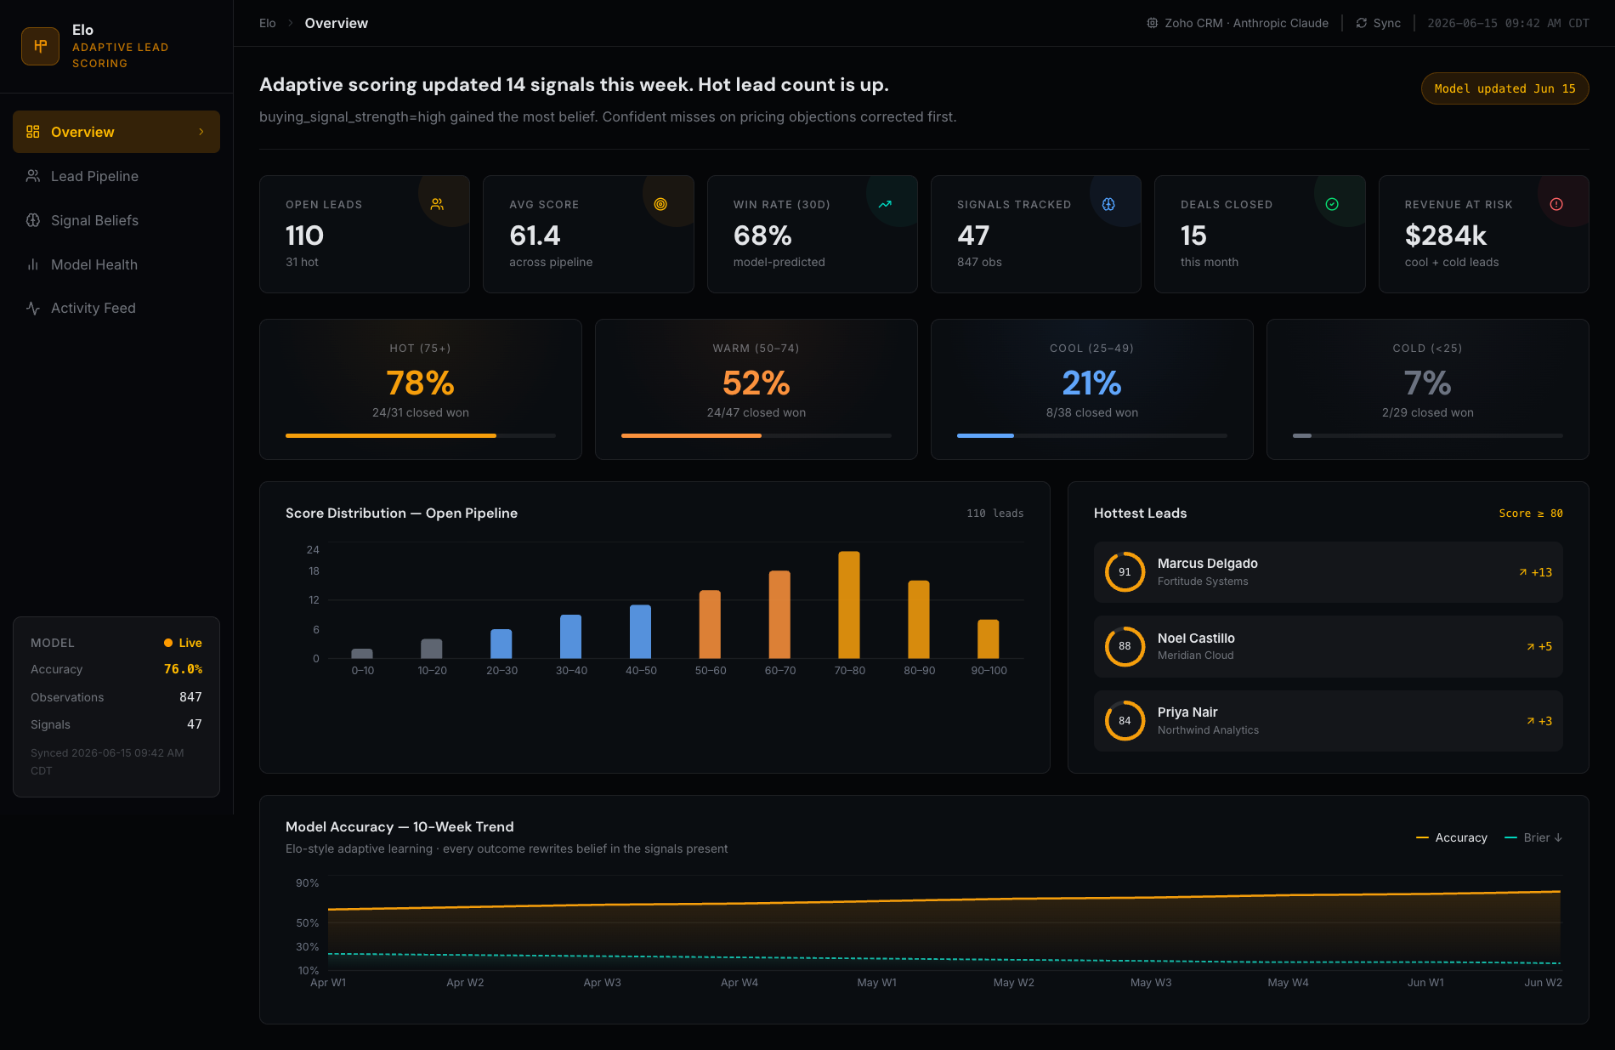Click the Overview grid icon in the sidebar
The image size is (1615, 1050).
tap(33, 132)
